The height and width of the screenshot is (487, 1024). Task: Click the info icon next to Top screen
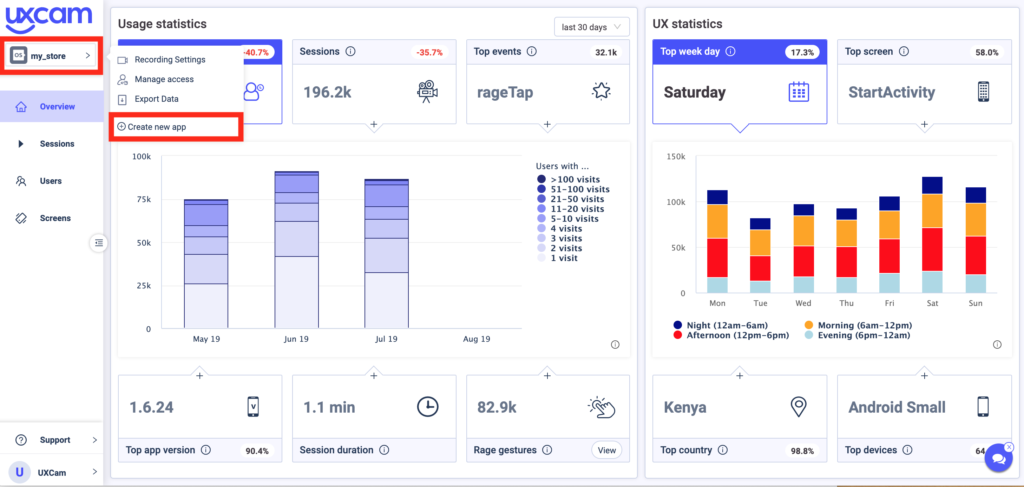coord(904,52)
